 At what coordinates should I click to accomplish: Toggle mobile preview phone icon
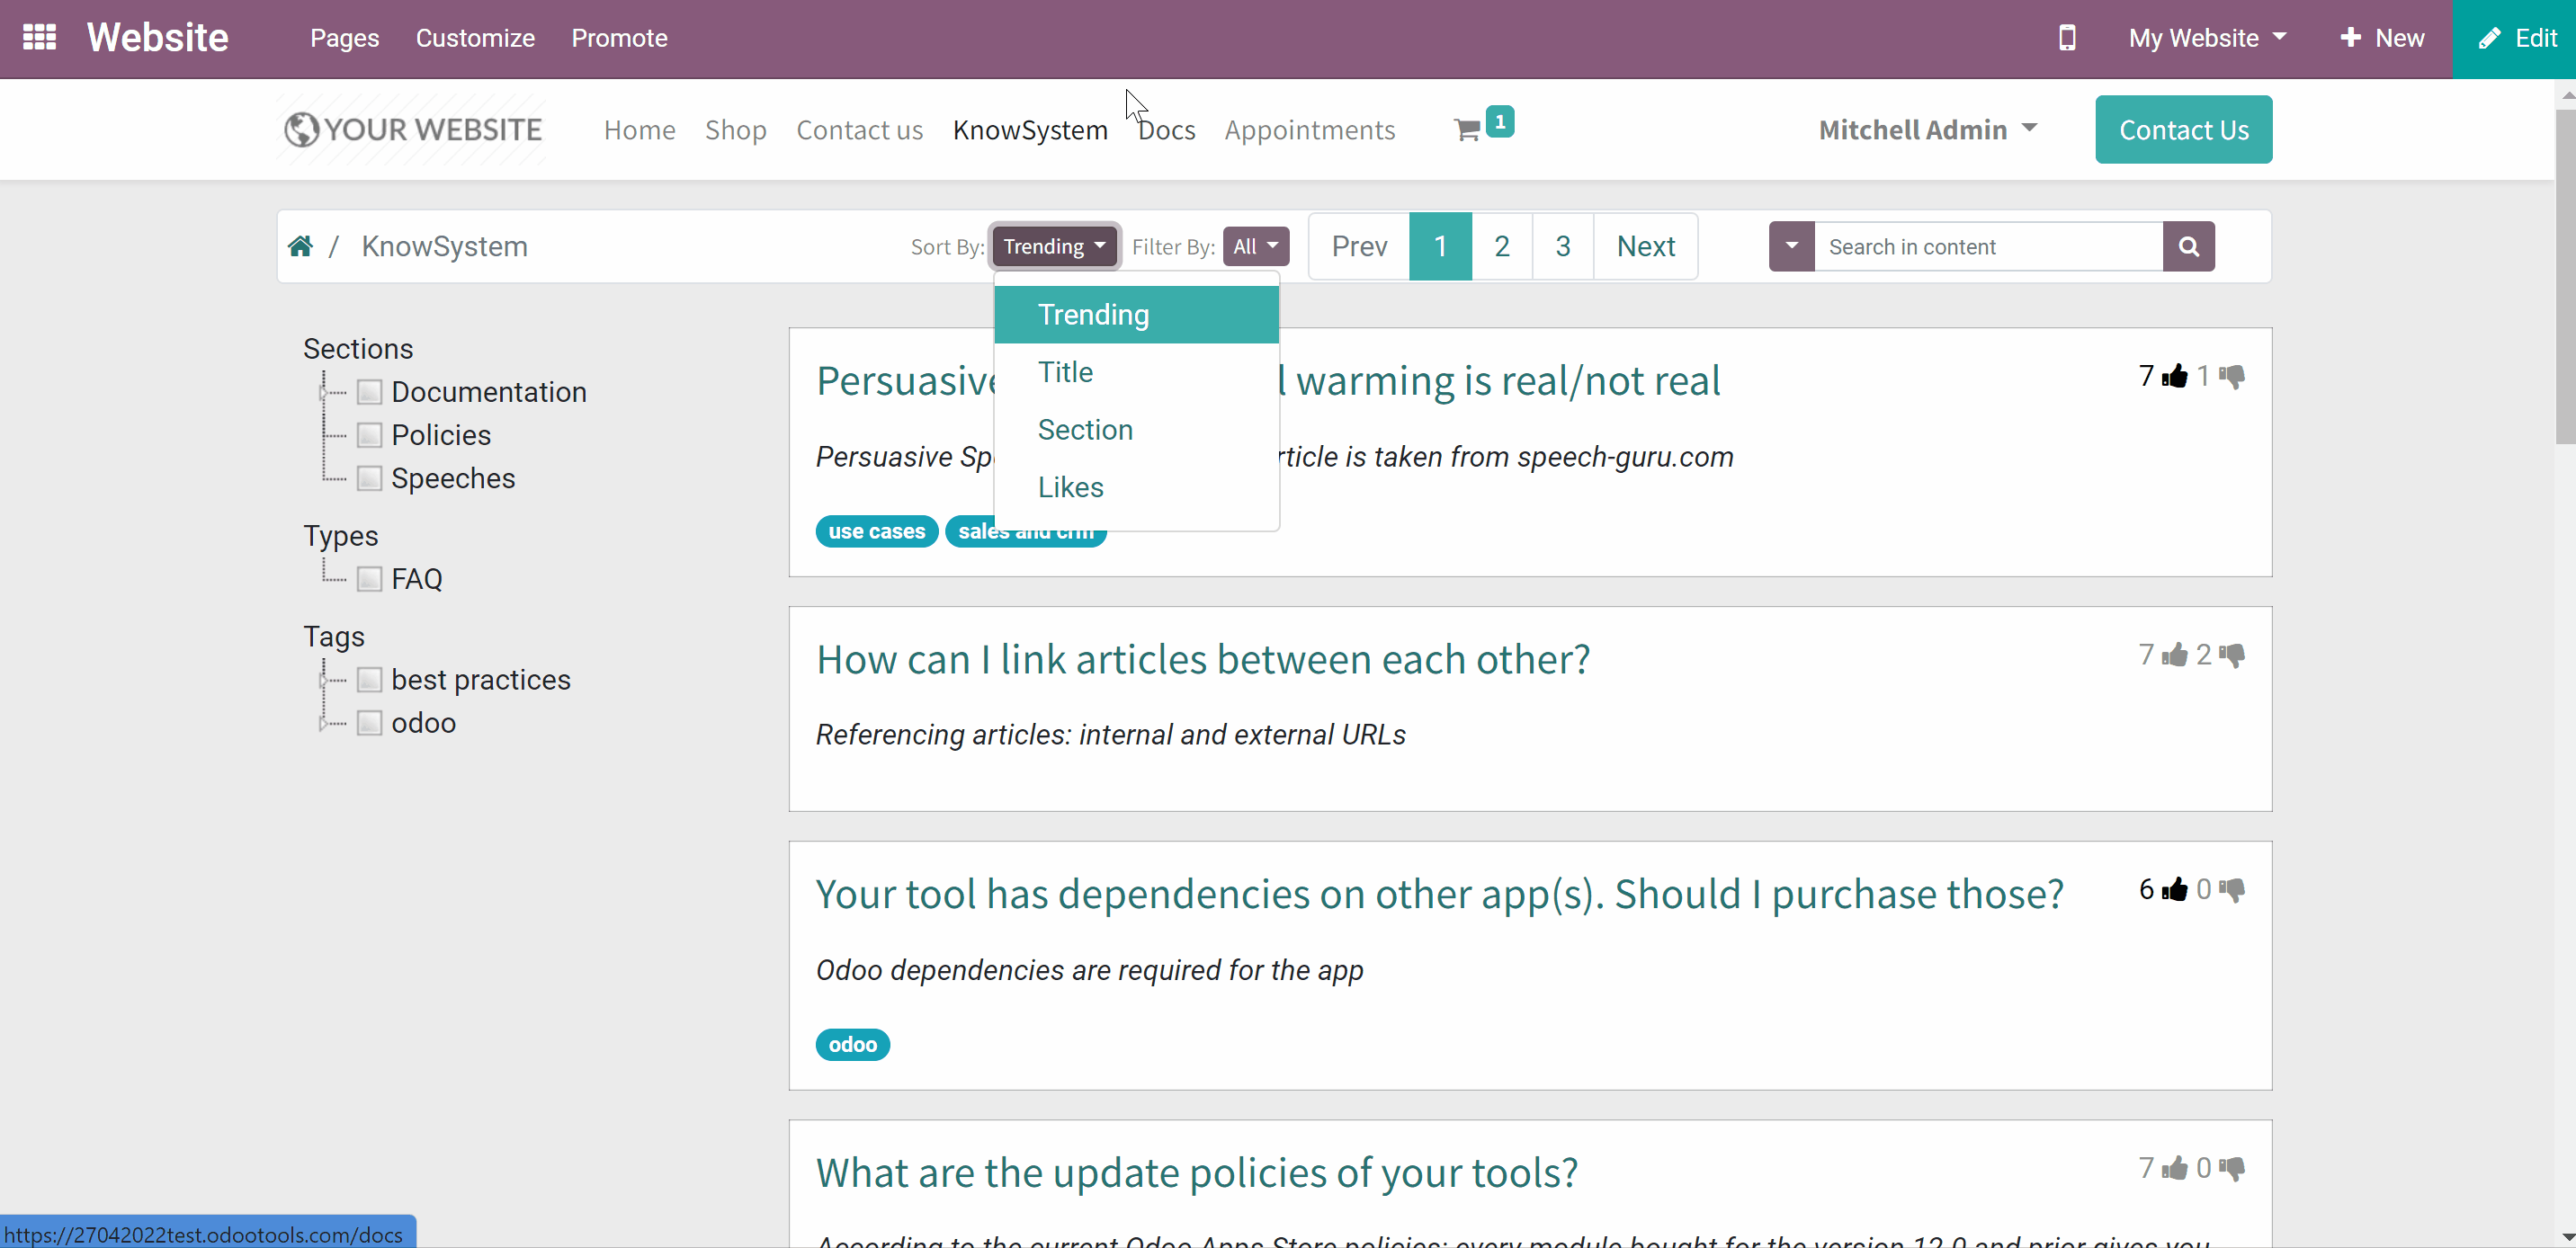click(x=2067, y=38)
